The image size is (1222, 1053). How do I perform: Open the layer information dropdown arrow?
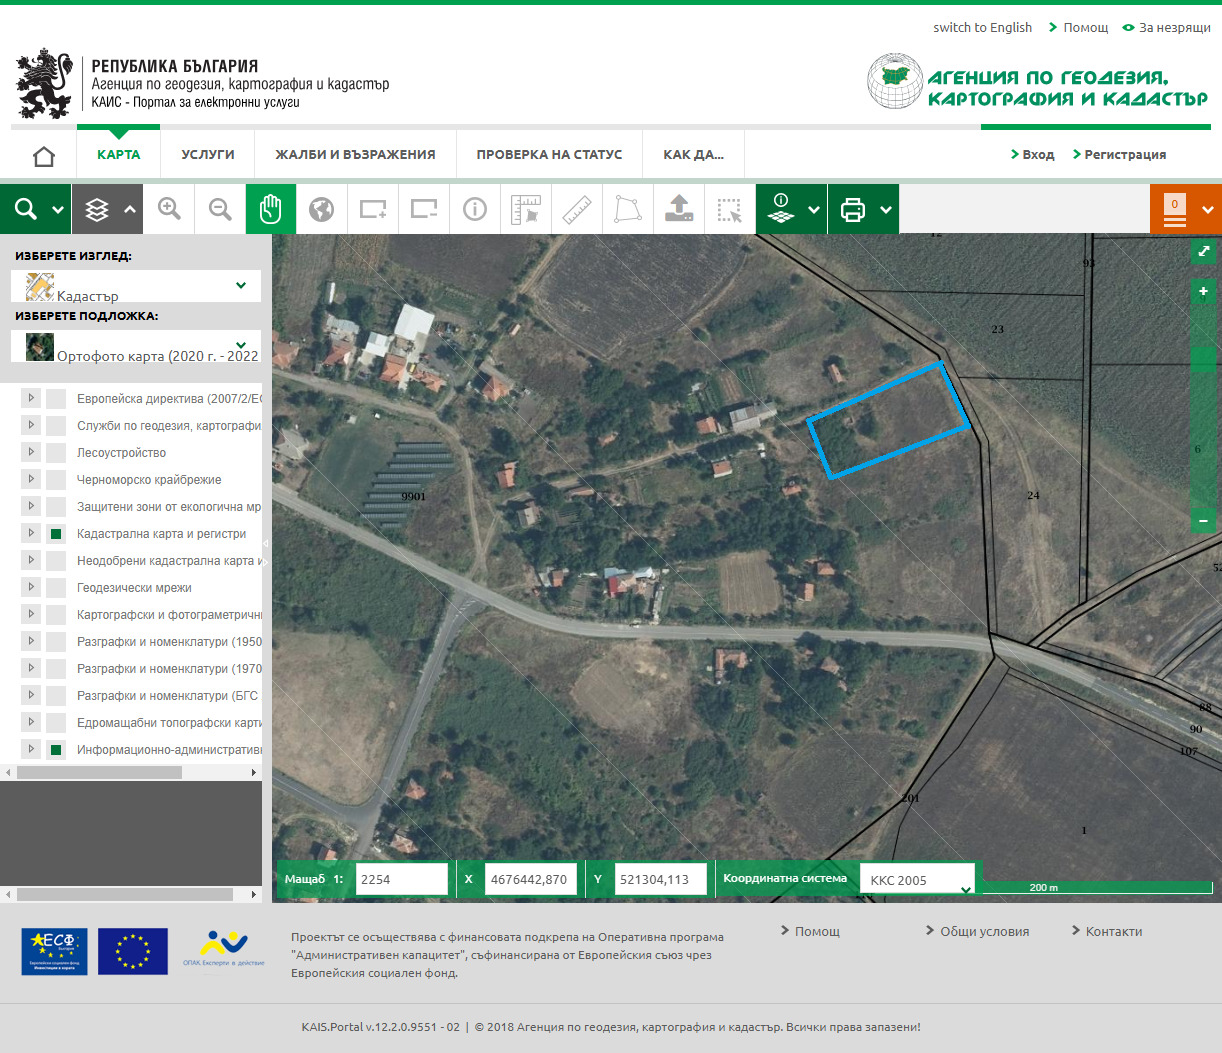click(x=814, y=210)
